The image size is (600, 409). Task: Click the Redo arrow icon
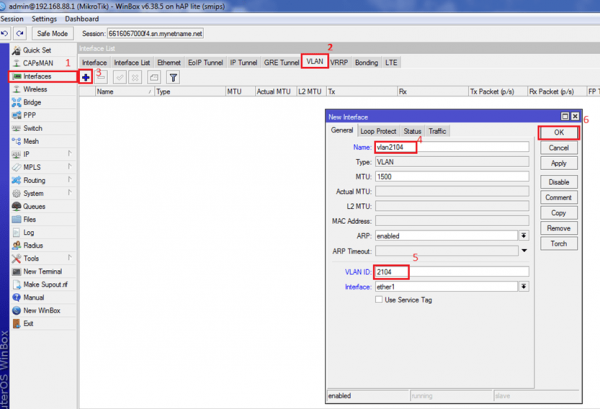coord(20,34)
